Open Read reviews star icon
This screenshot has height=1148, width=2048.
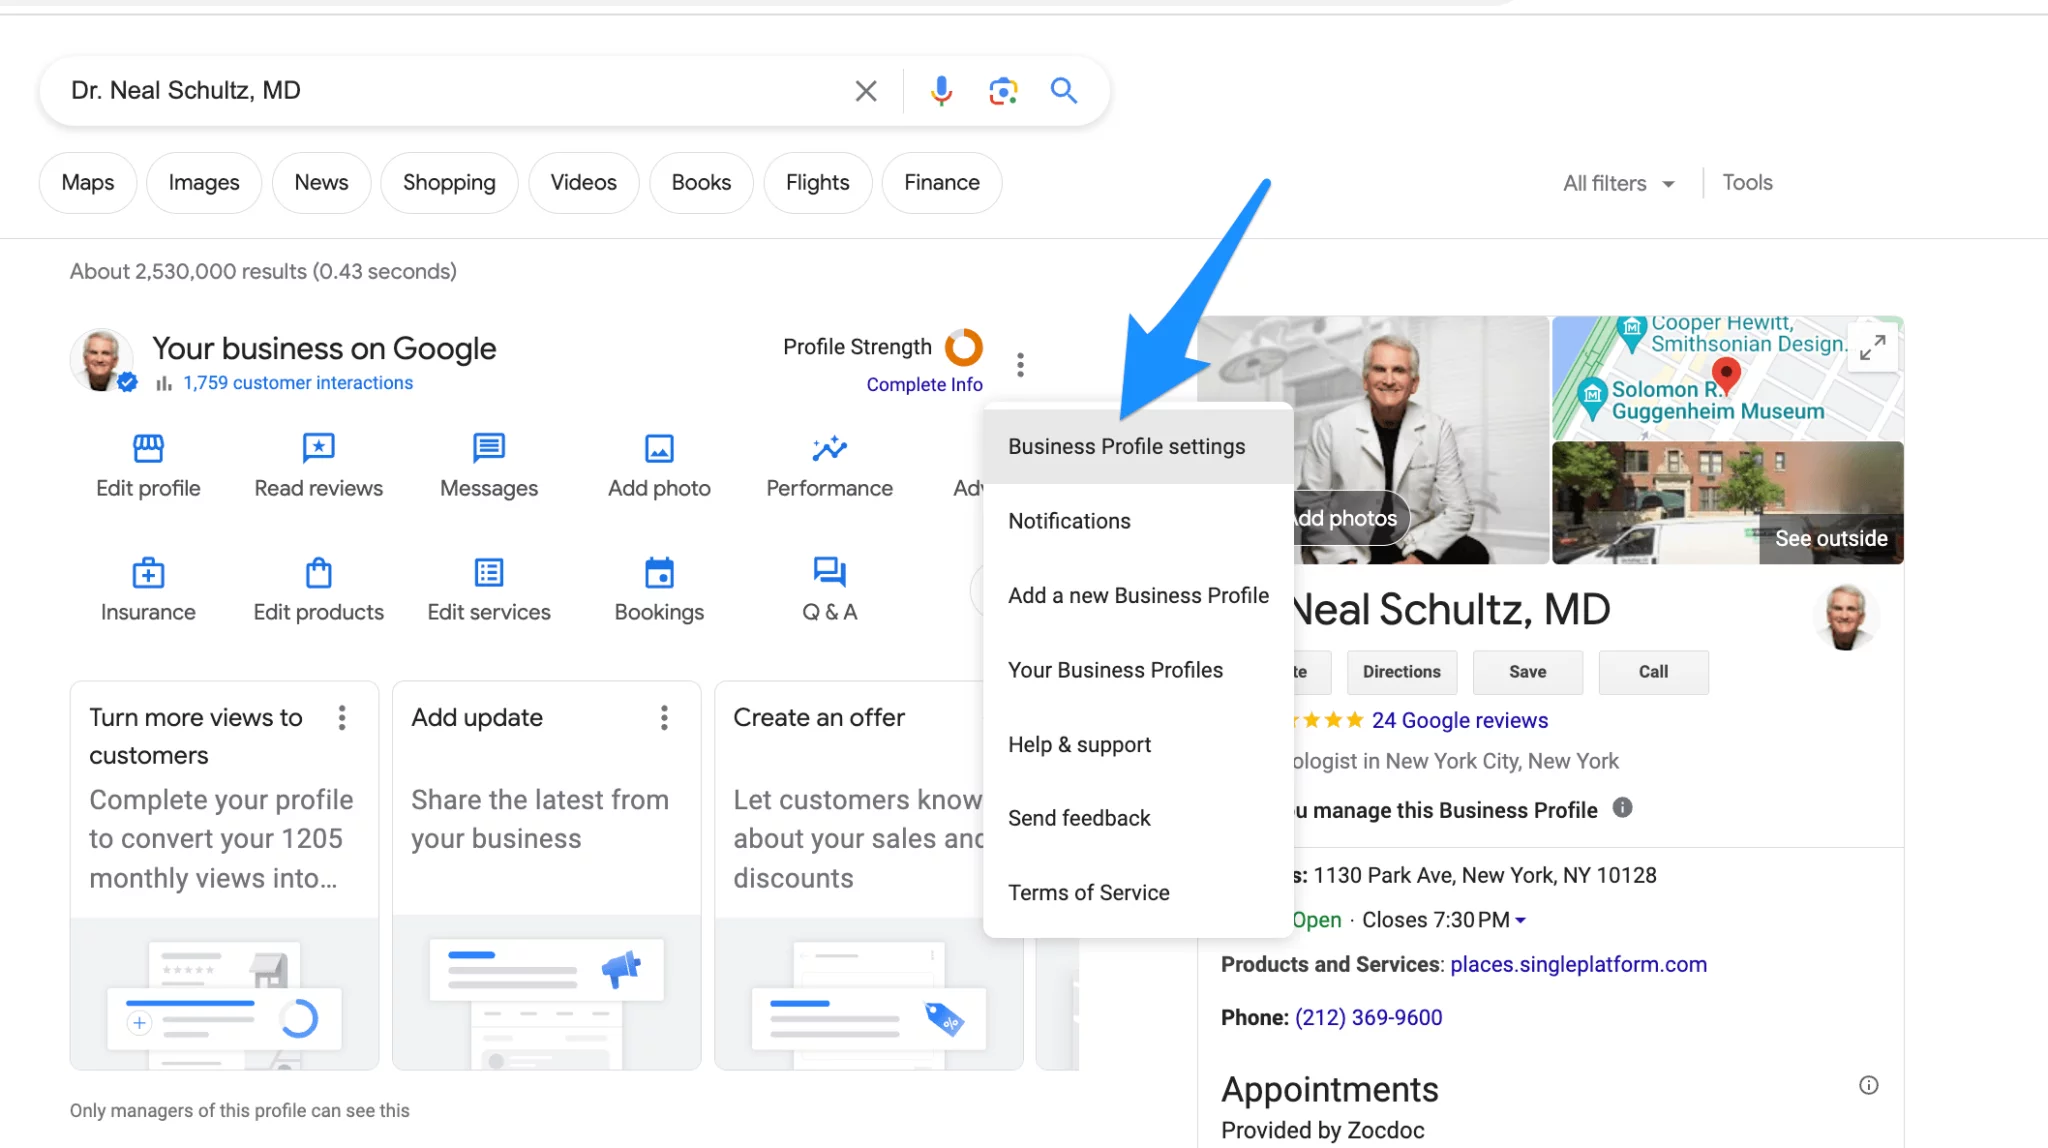pos(318,448)
